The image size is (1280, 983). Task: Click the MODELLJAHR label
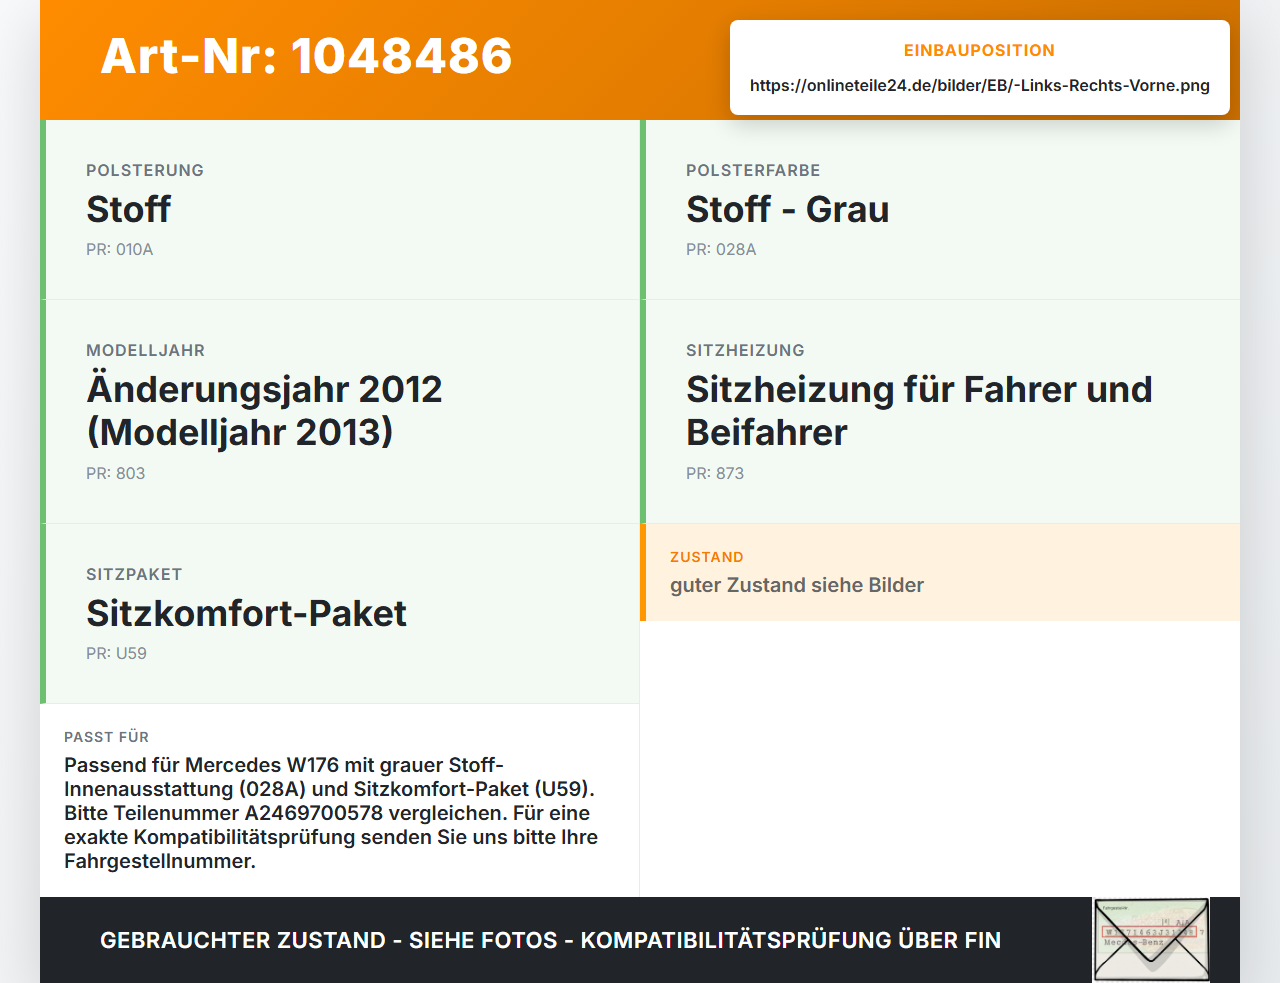coord(145,350)
